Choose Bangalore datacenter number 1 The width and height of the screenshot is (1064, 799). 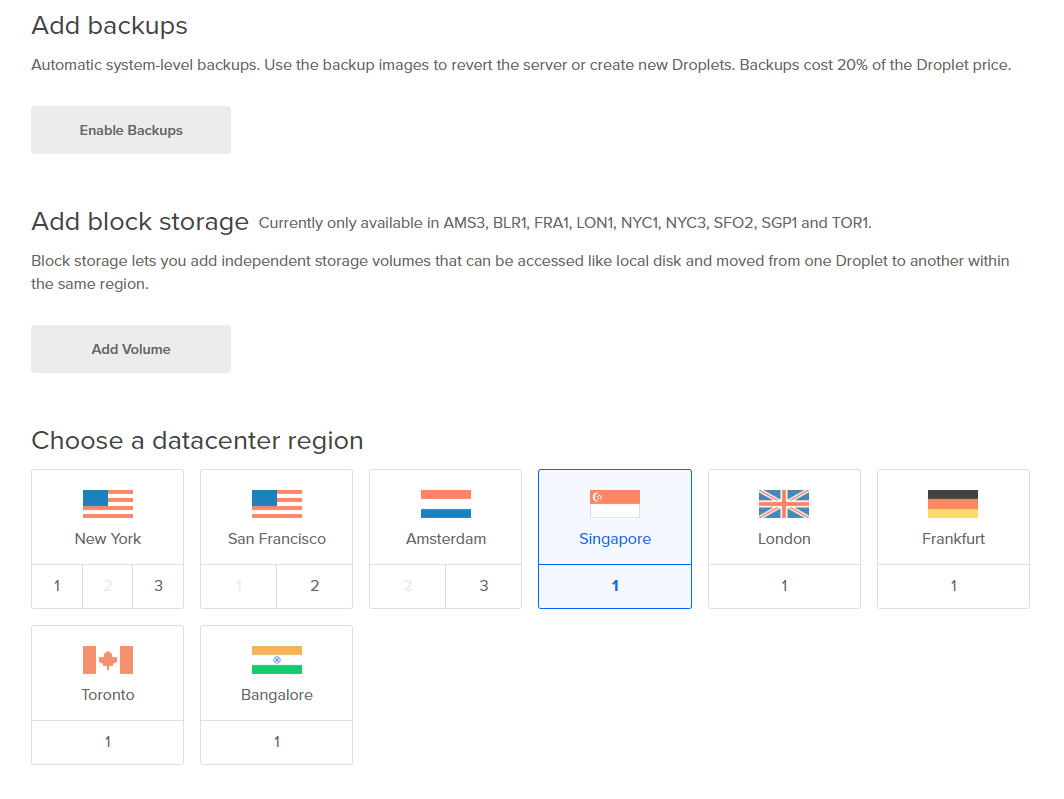point(276,742)
